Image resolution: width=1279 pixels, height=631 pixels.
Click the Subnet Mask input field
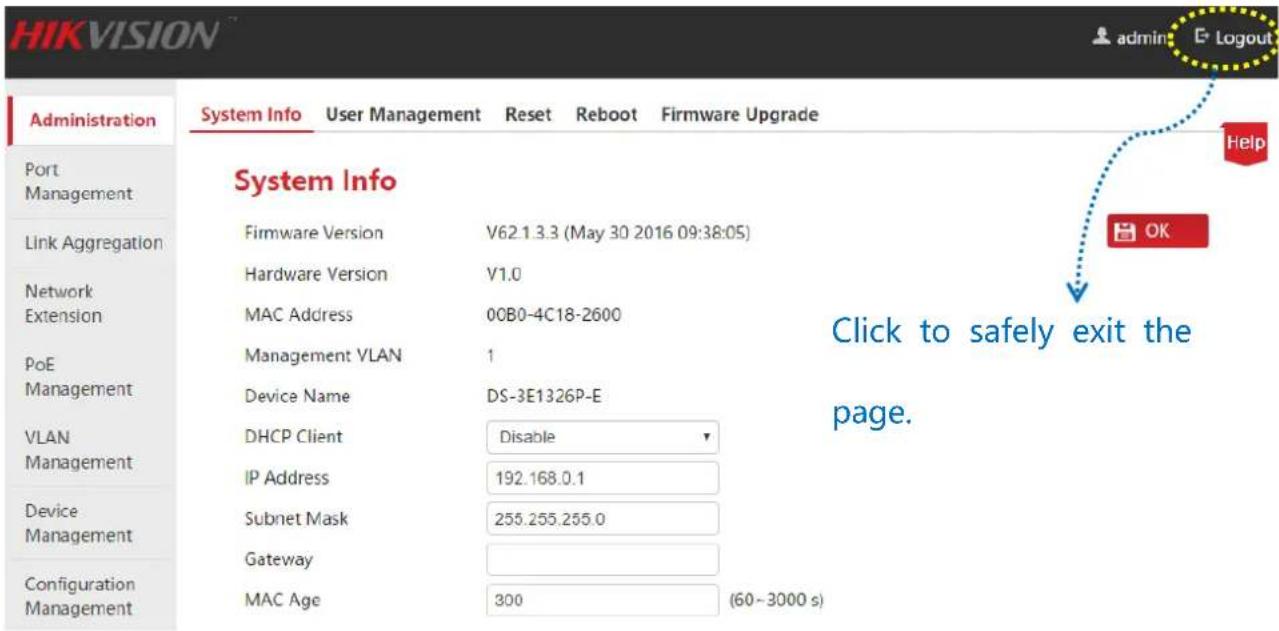pyautogui.click(x=602, y=519)
